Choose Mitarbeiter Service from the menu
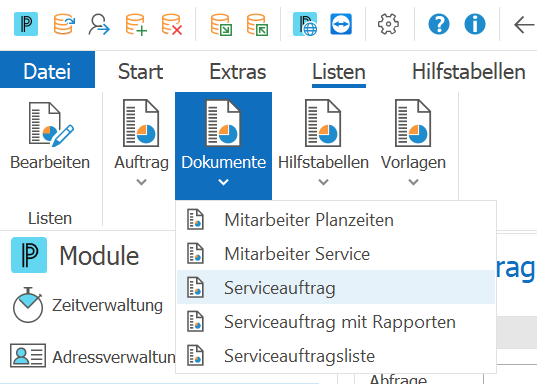This screenshot has height=384, width=537. coord(336,253)
